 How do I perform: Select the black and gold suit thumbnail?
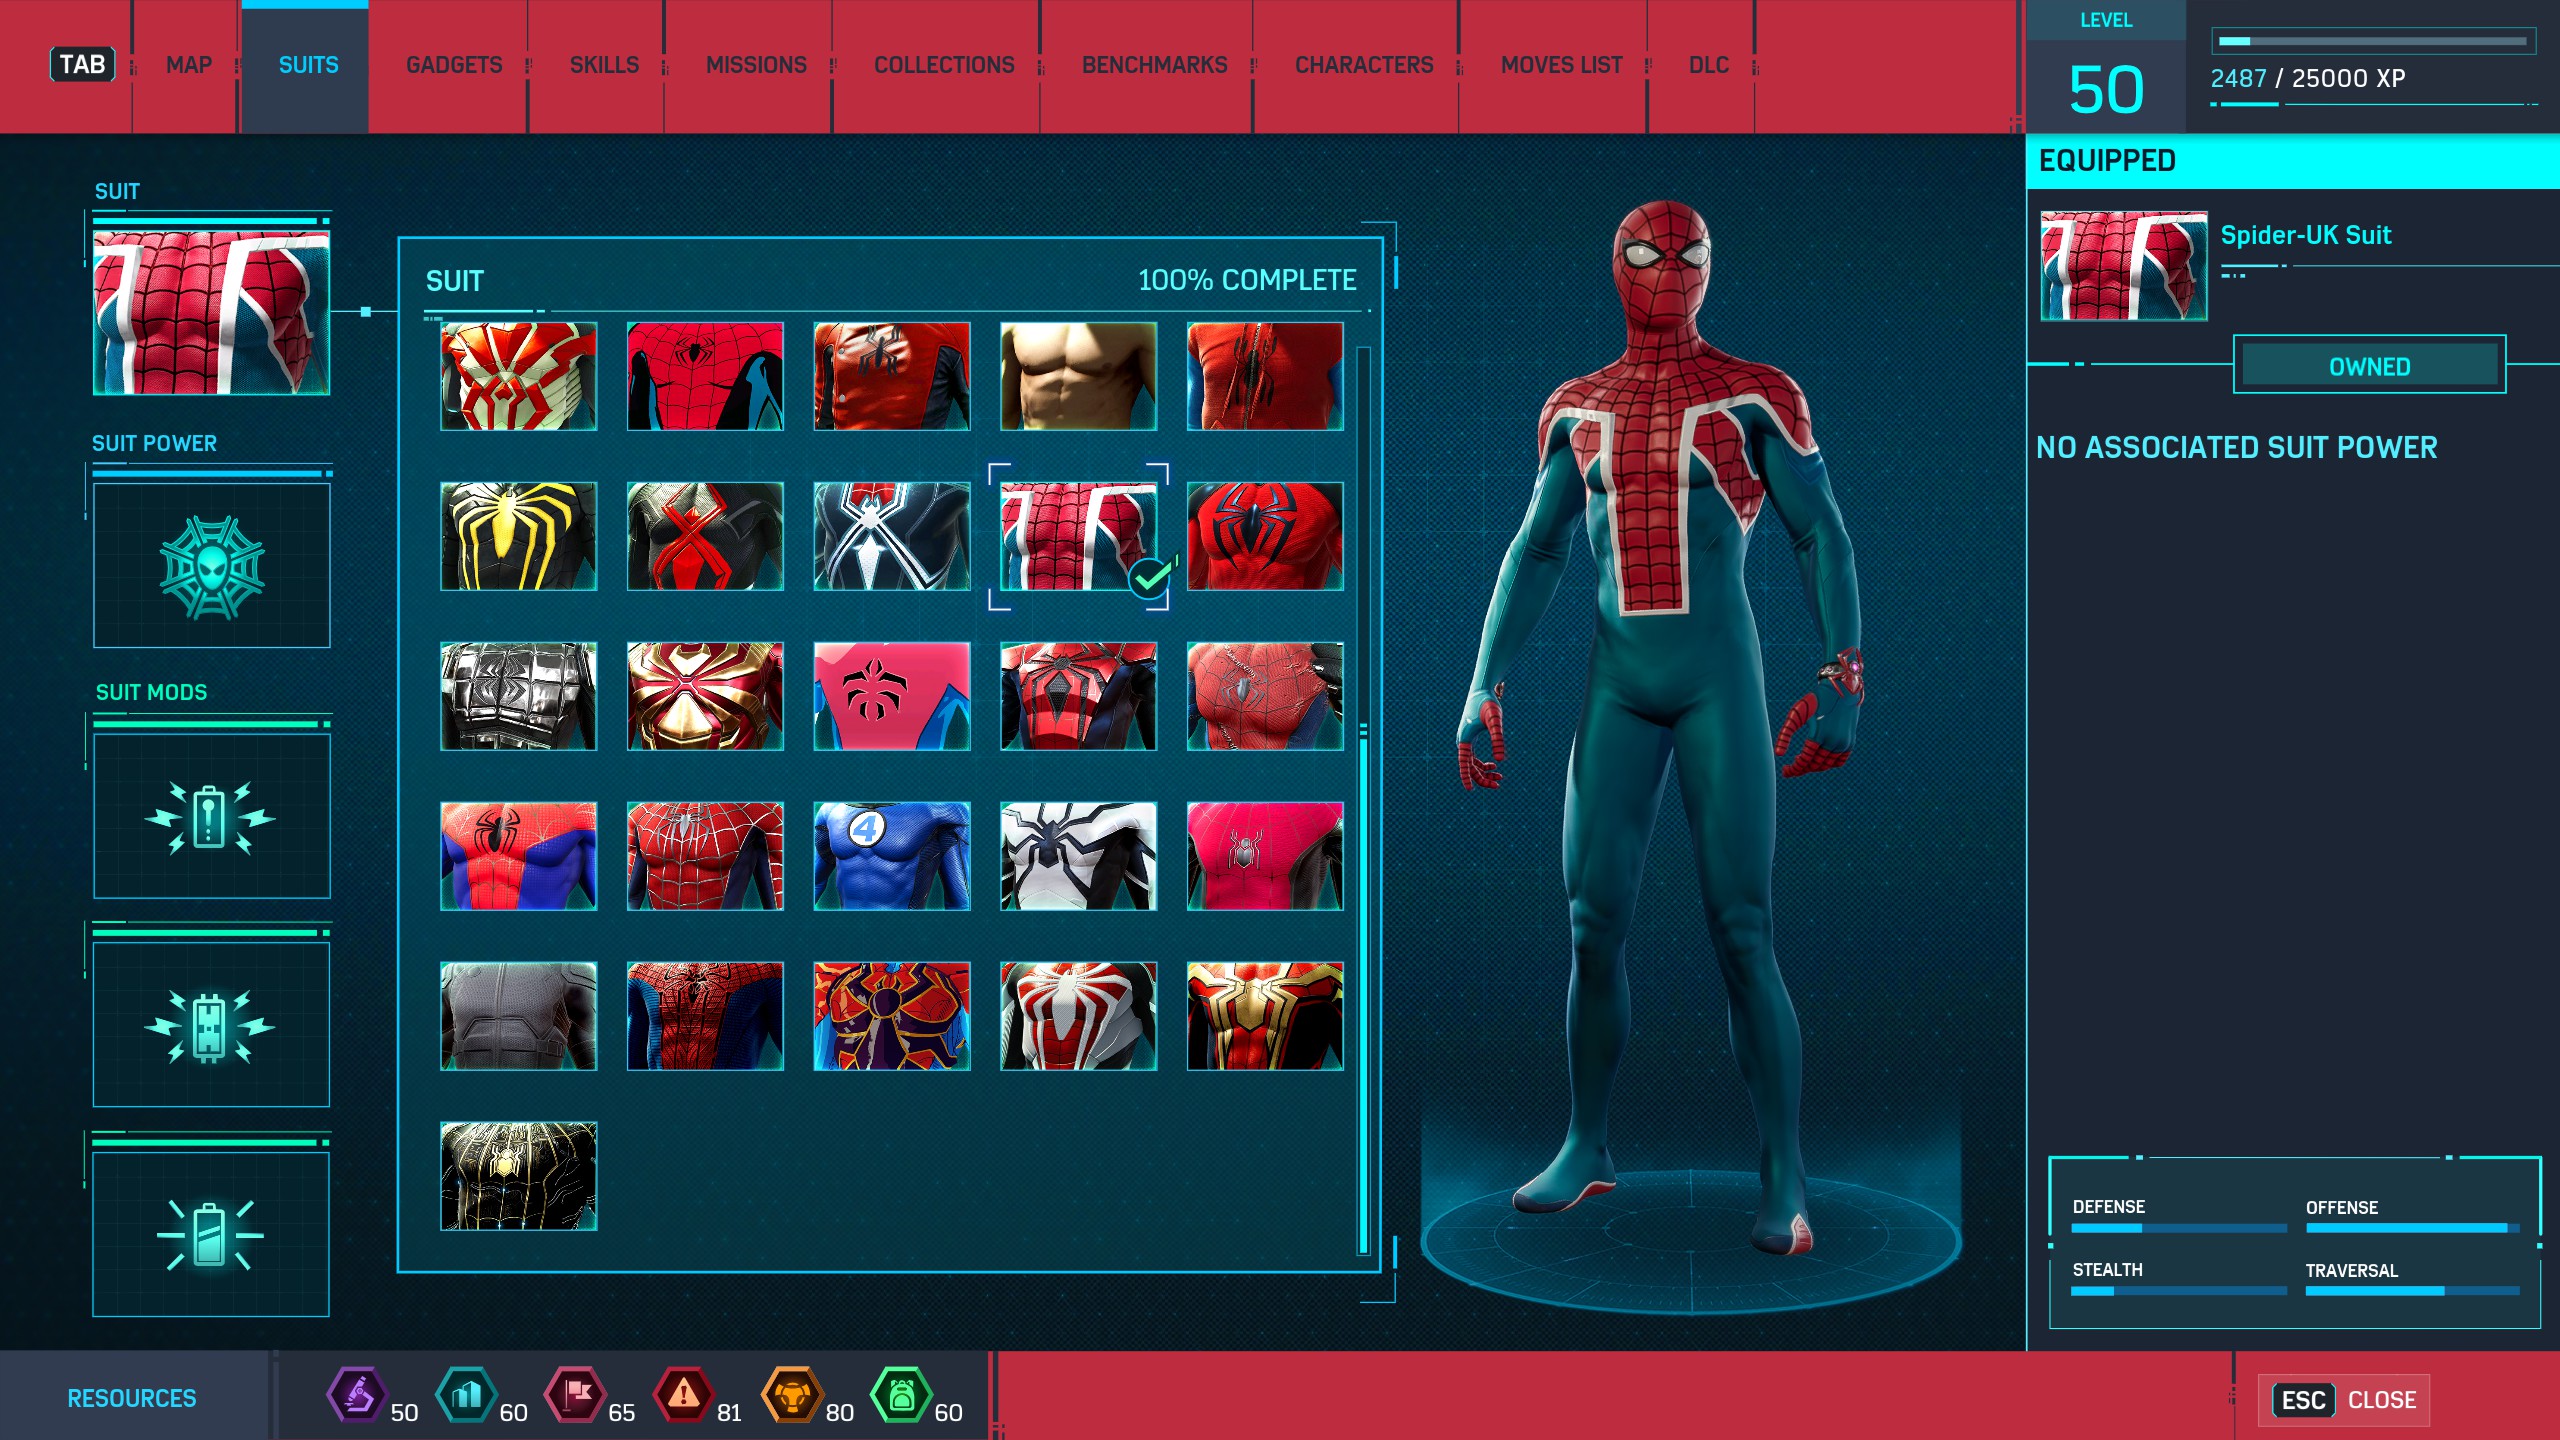pos(518,1176)
